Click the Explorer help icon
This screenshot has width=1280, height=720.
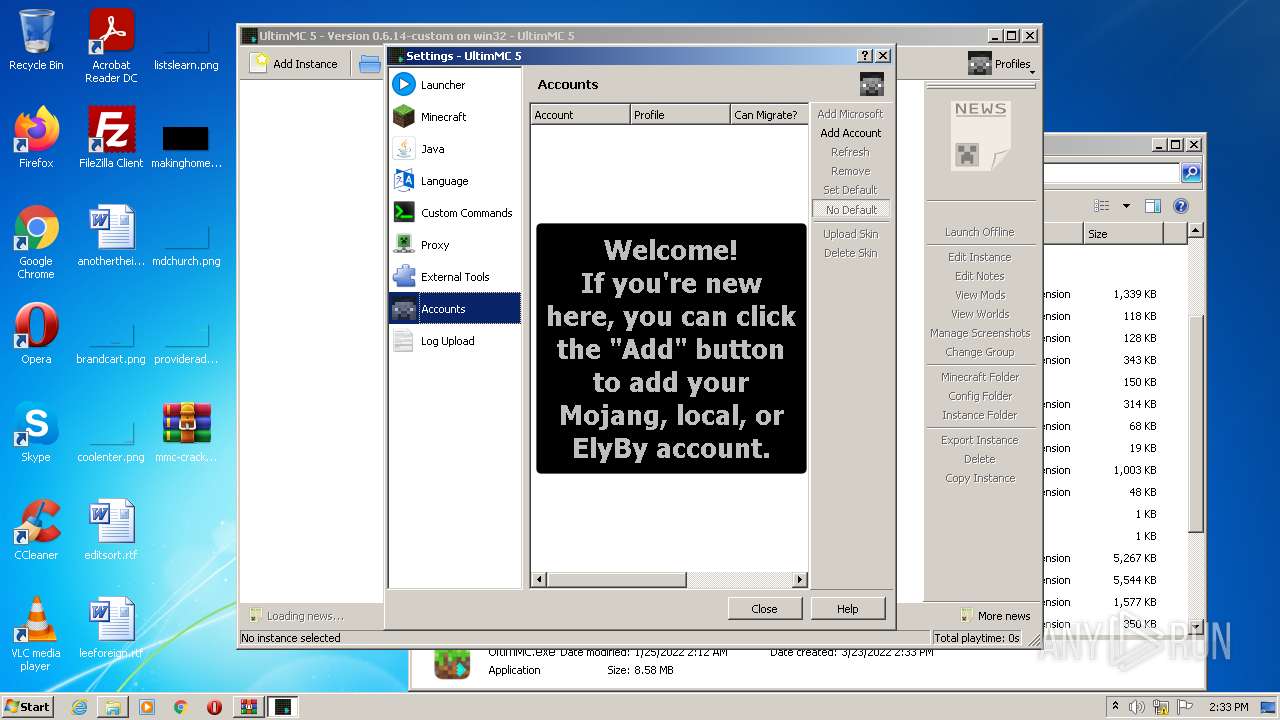tap(1180, 206)
